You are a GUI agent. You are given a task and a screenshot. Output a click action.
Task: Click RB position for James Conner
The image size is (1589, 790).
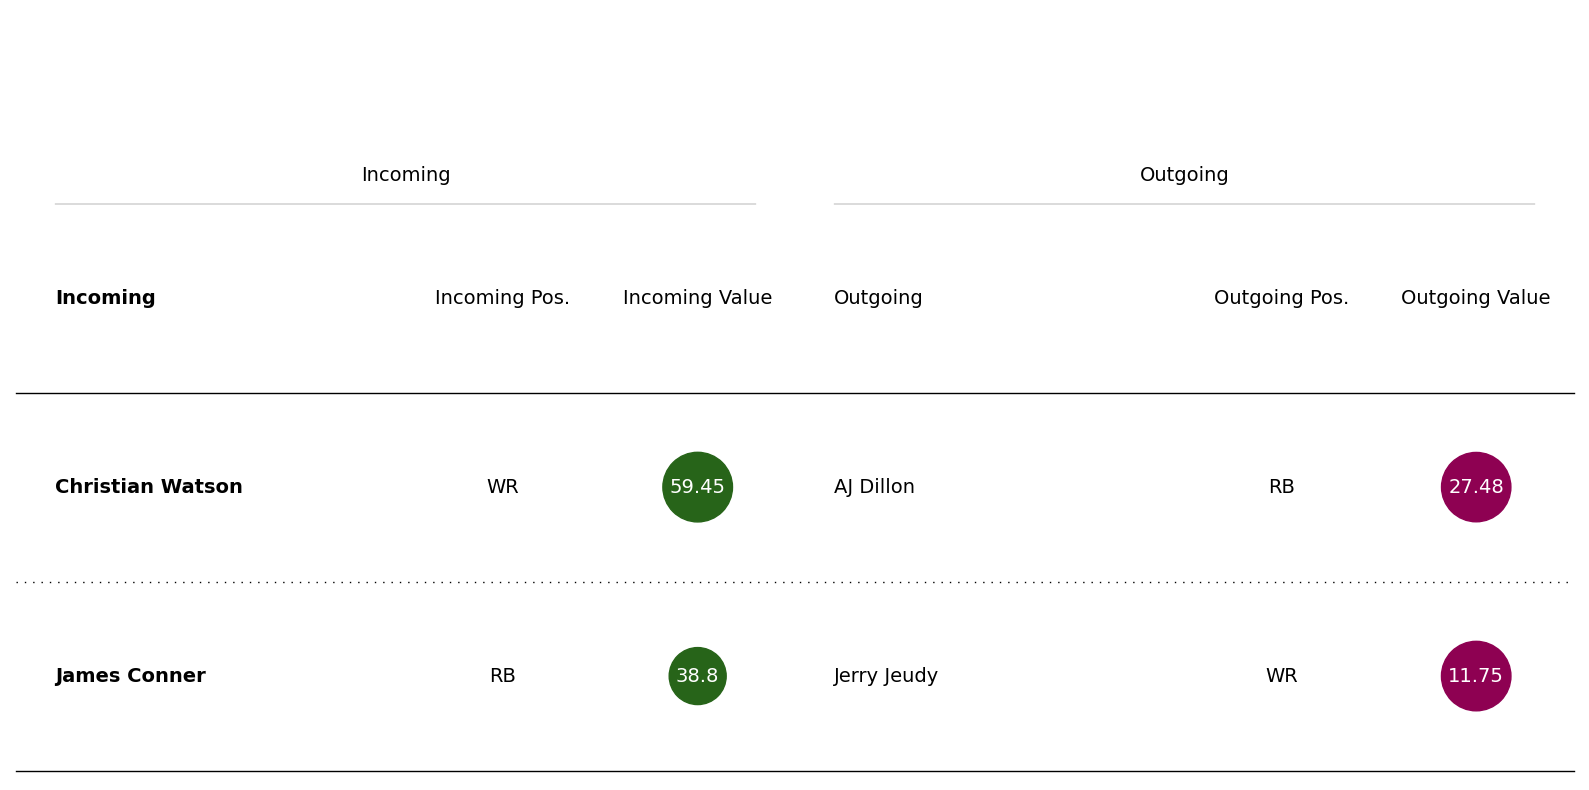point(502,676)
